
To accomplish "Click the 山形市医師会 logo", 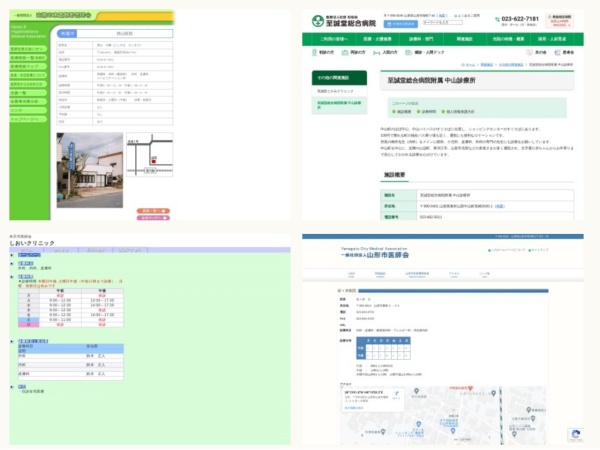I will [375, 253].
